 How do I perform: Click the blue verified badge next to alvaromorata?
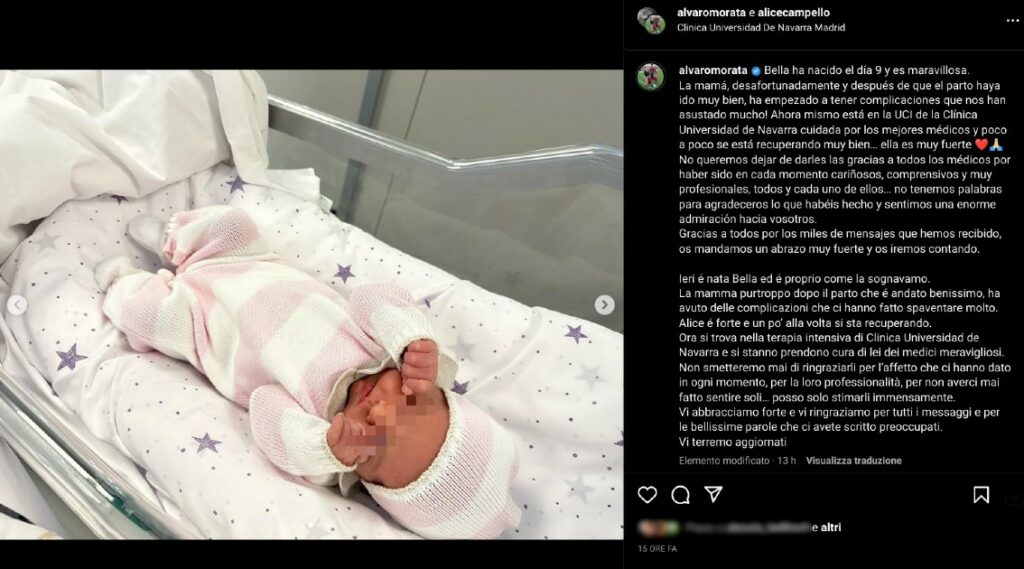(756, 71)
